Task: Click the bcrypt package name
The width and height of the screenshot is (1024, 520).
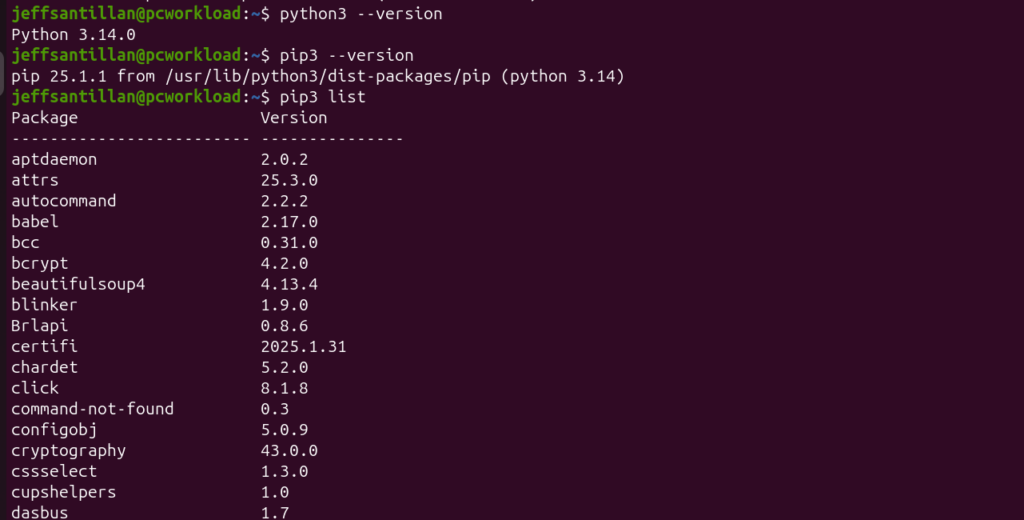Action: coord(40,264)
